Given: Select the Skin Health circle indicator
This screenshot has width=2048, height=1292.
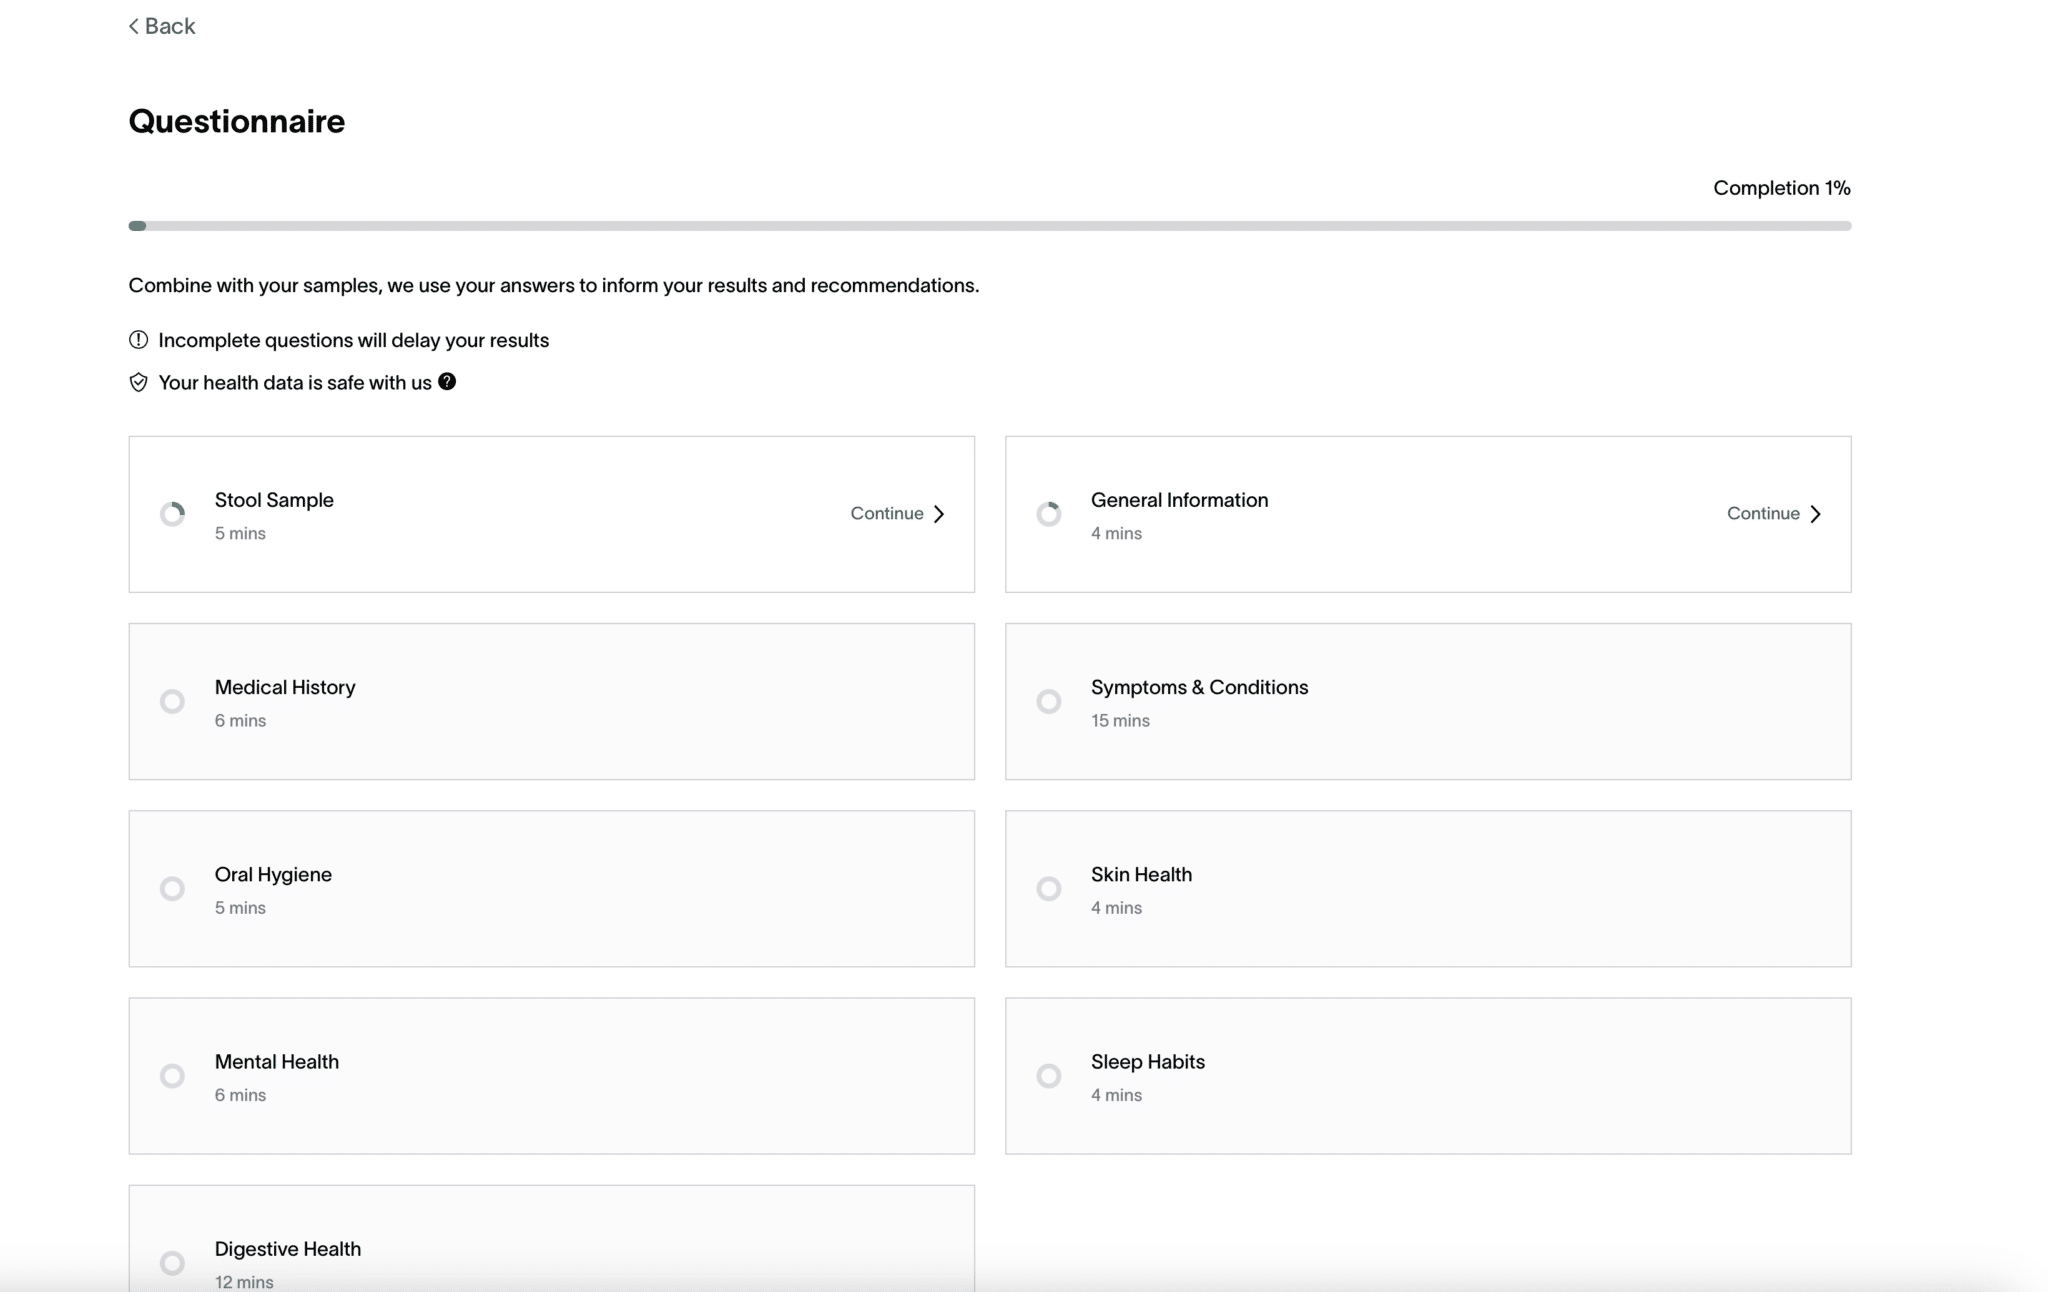Looking at the screenshot, I should click(x=1048, y=889).
